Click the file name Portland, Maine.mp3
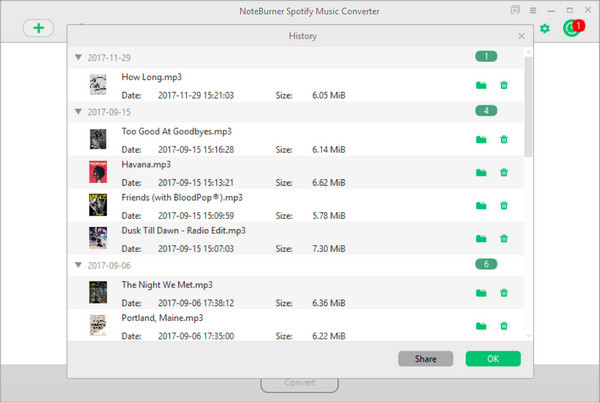 [x=162, y=318]
